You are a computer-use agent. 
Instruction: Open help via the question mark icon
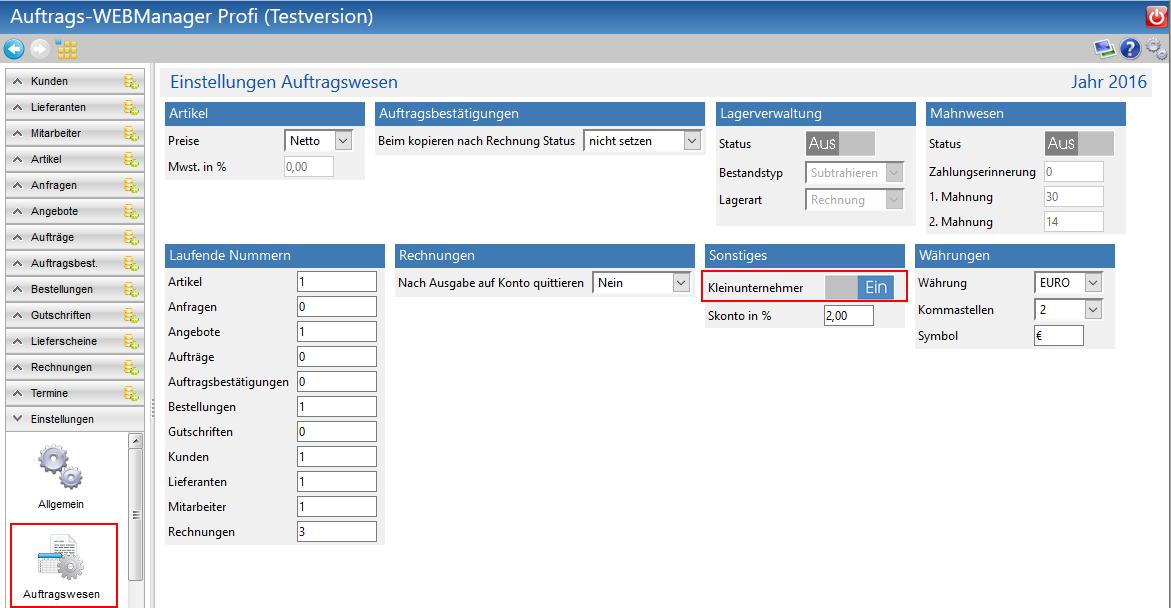1130,48
